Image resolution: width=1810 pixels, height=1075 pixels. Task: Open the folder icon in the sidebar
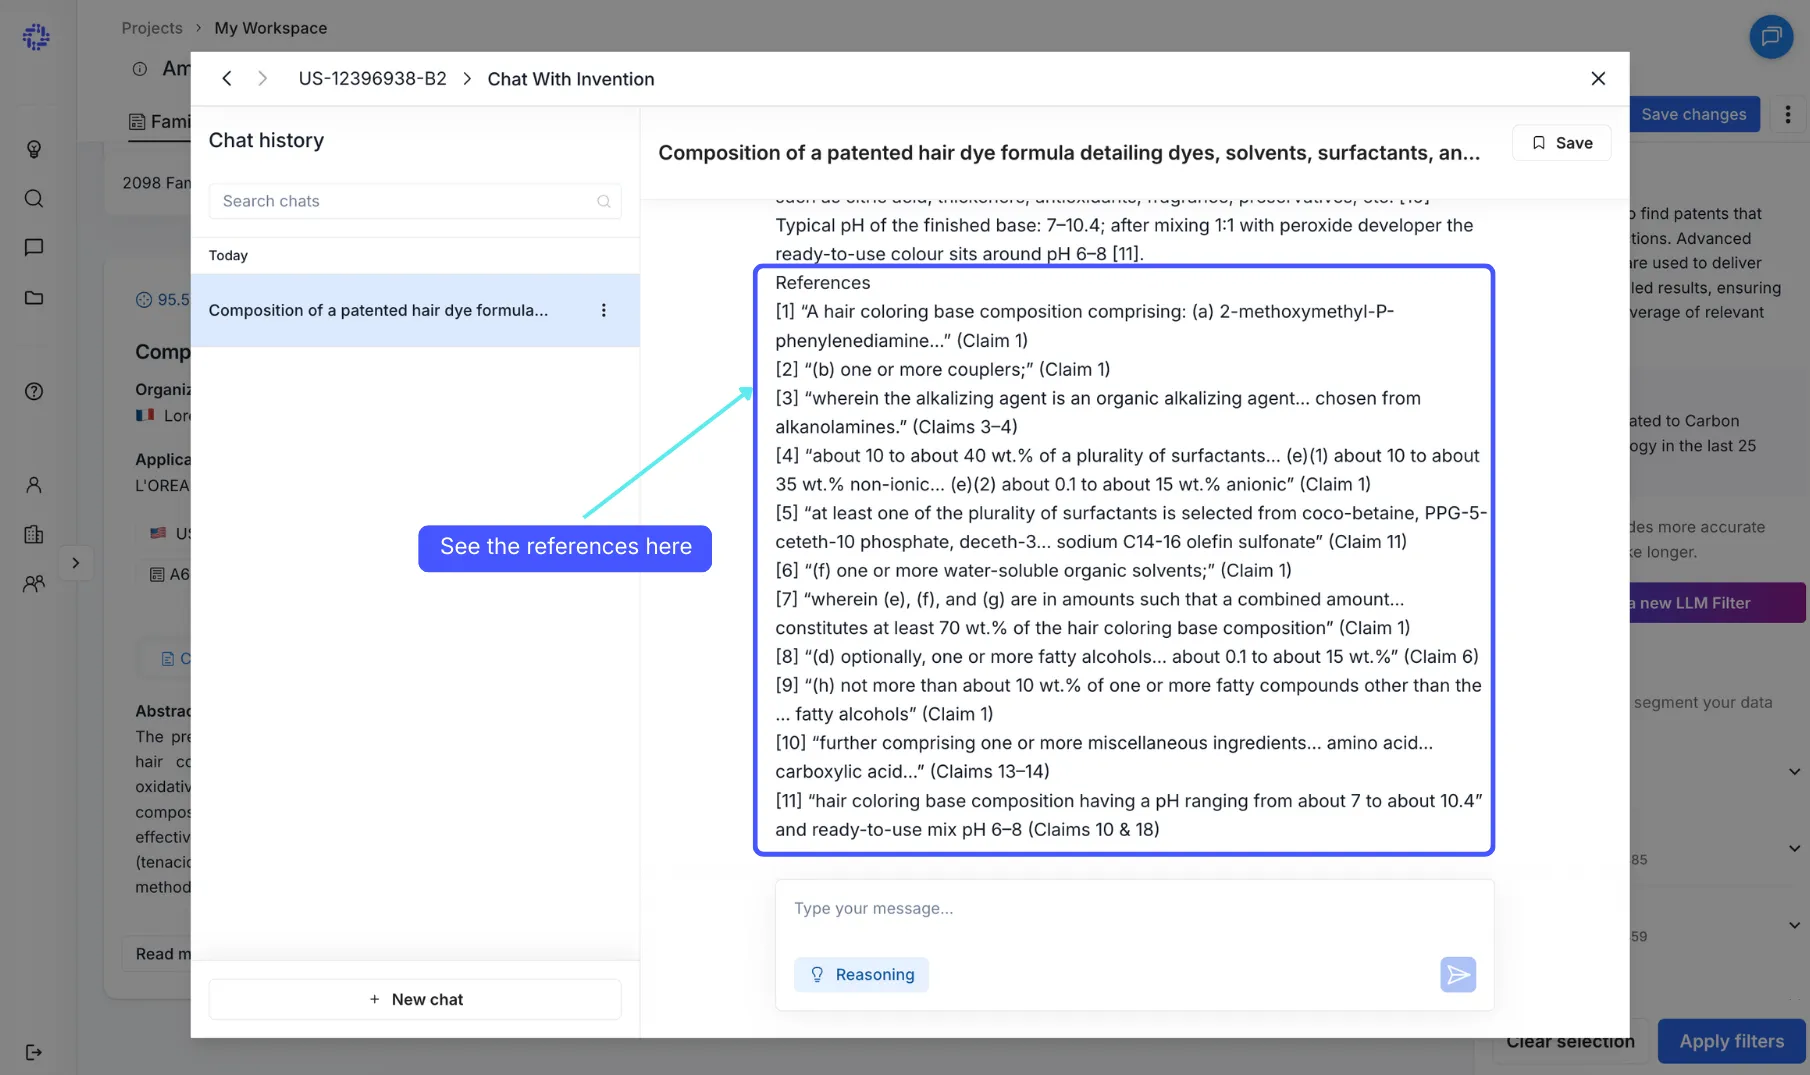(x=34, y=297)
